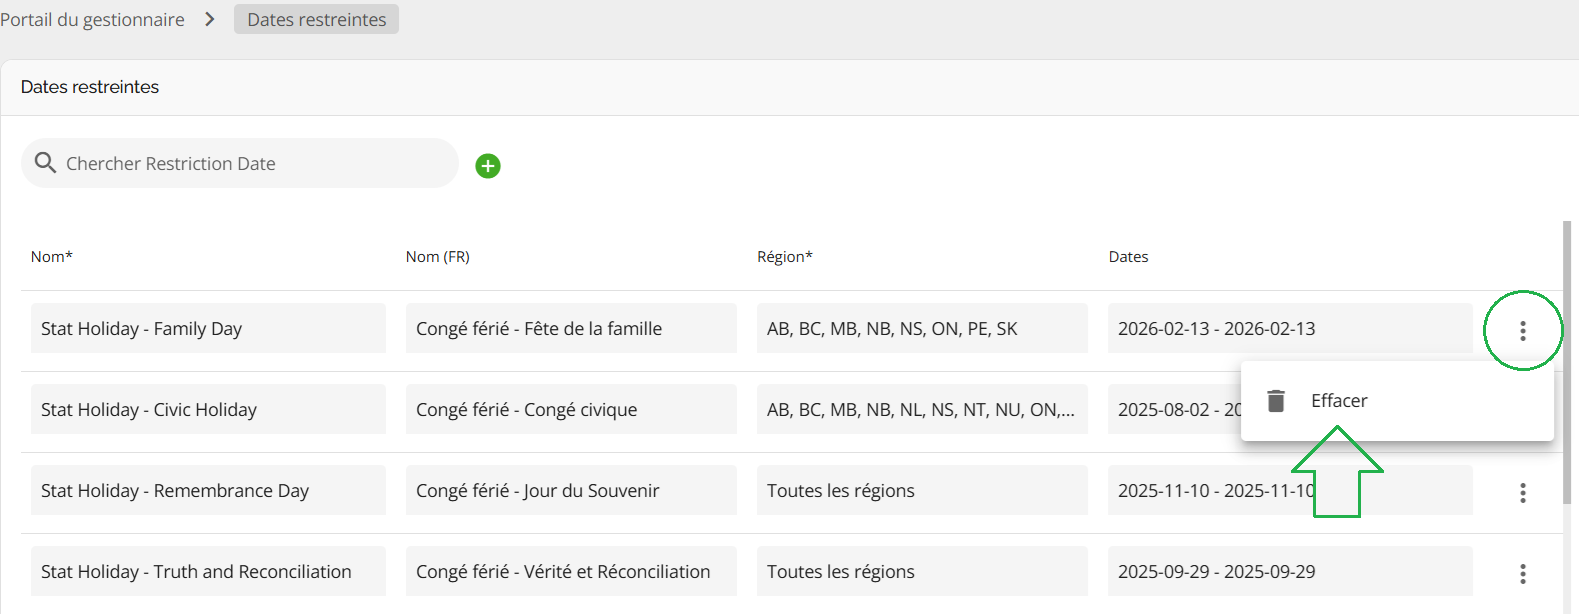
Task: Go to Portail du gestionnaire breadcrumb
Action: pos(92,20)
